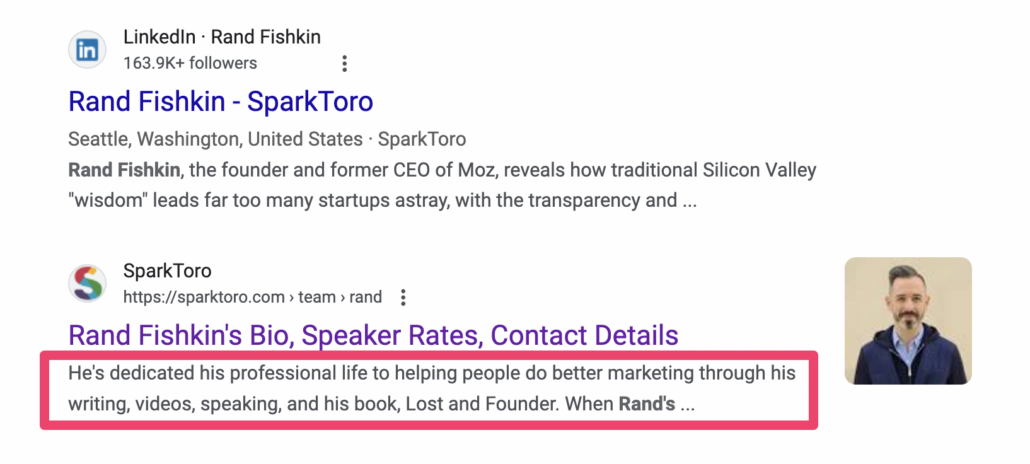Viewport: 1030px width, 464px height.
Task: Click the "LinkedIn · Rand Fishkin" source name
Action: point(221,37)
